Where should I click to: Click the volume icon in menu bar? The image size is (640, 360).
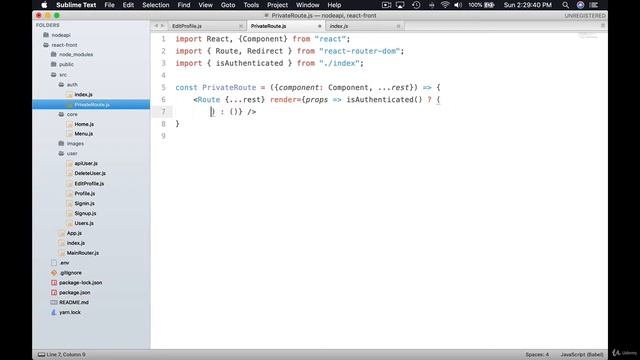pyautogui.click(x=458, y=5)
